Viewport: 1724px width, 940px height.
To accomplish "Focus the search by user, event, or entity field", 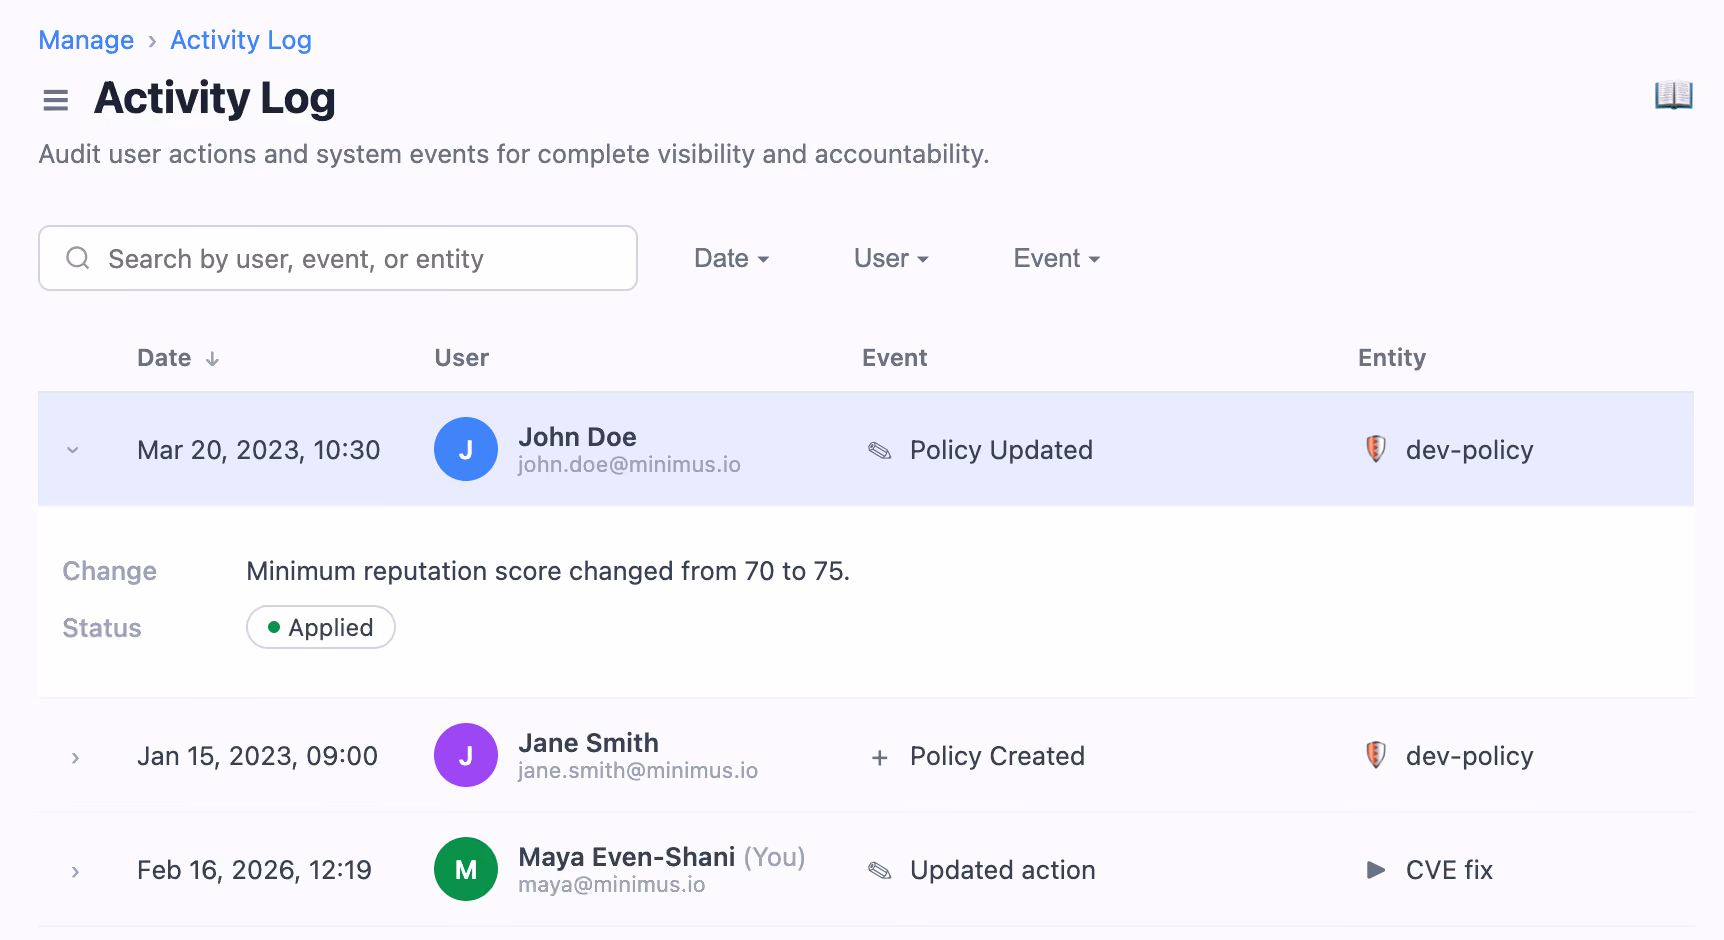I will click(x=338, y=258).
